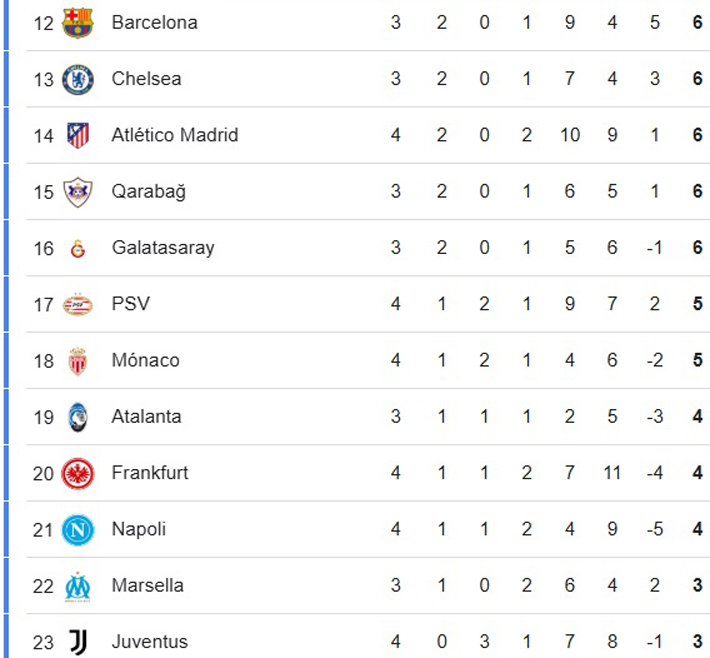This screenshot has height=658, width=710.
Task: Click the Napoli club crest icon
Action: (78, 529)
